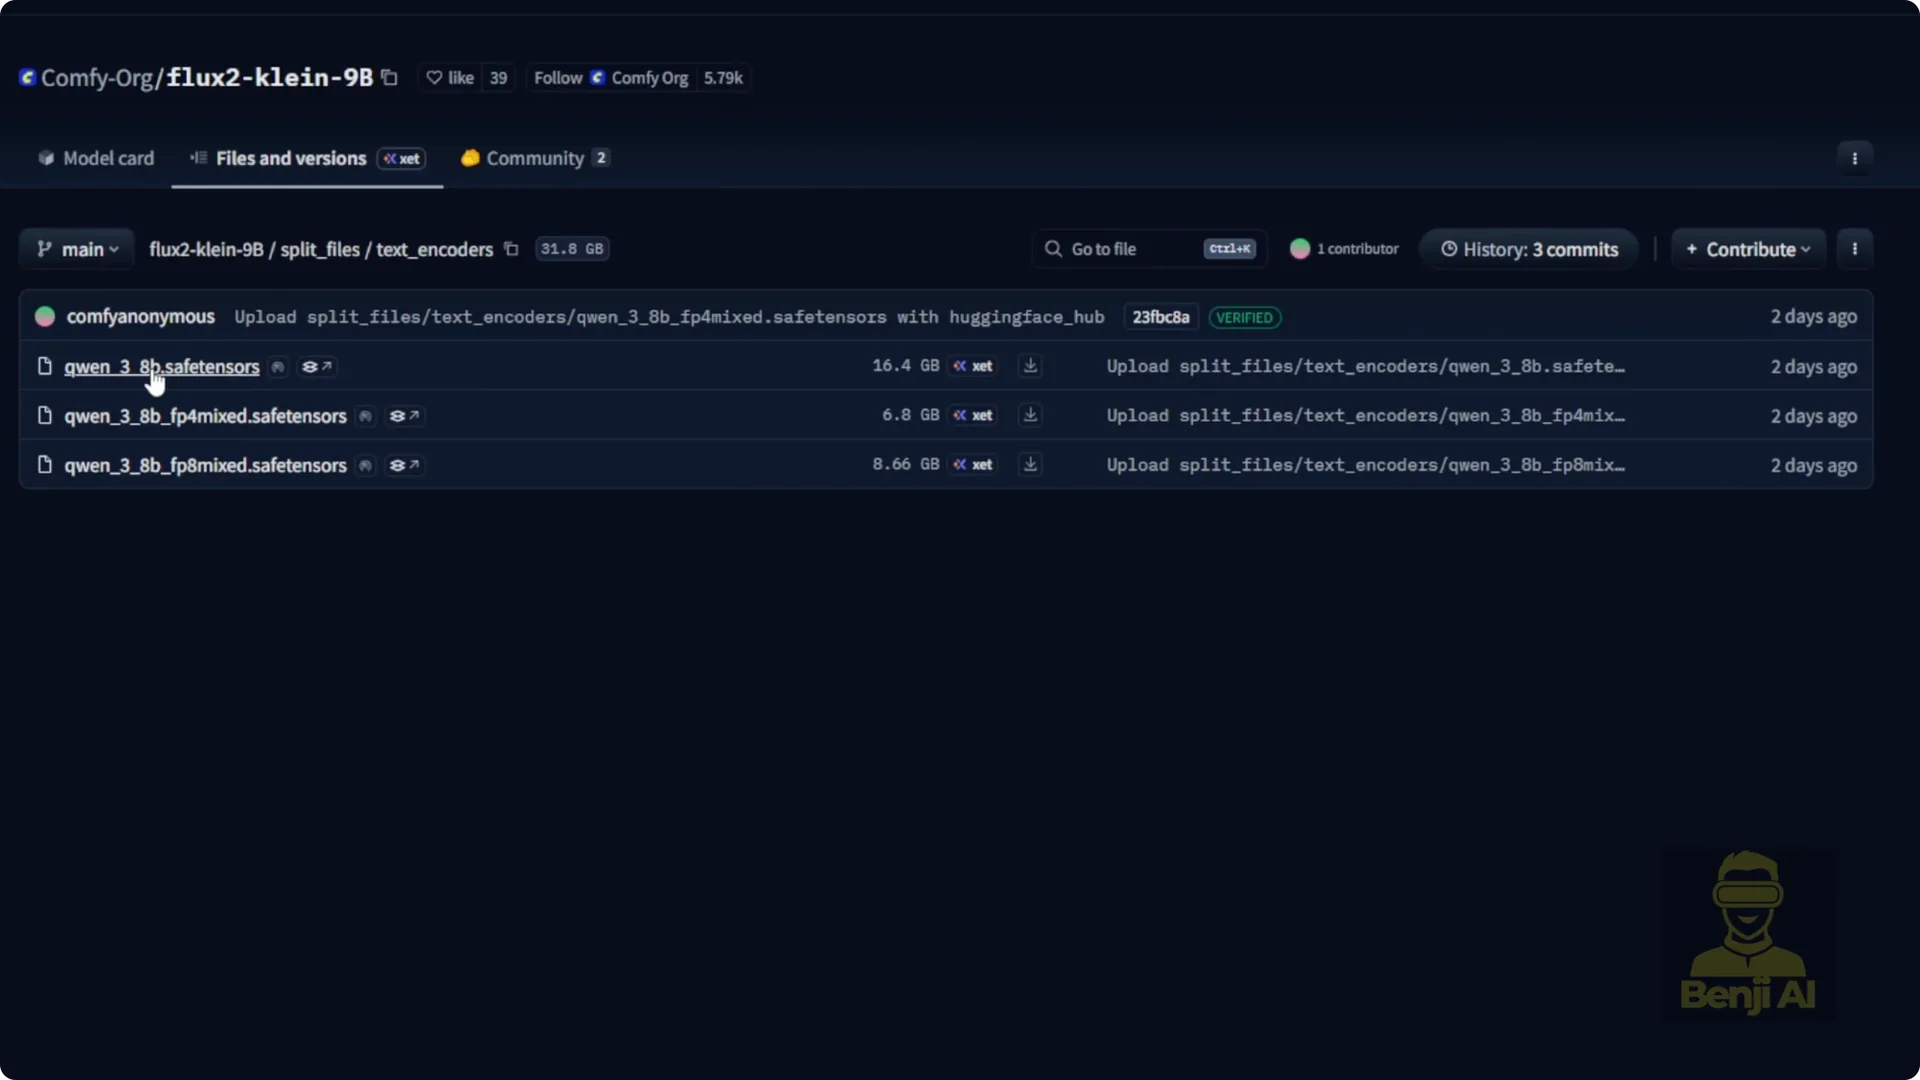This screenshot has height=1080, width=1920.
Task: Download the qwen_3_8b_fp8mixed.safetensors file
Action: (1030, 465)
